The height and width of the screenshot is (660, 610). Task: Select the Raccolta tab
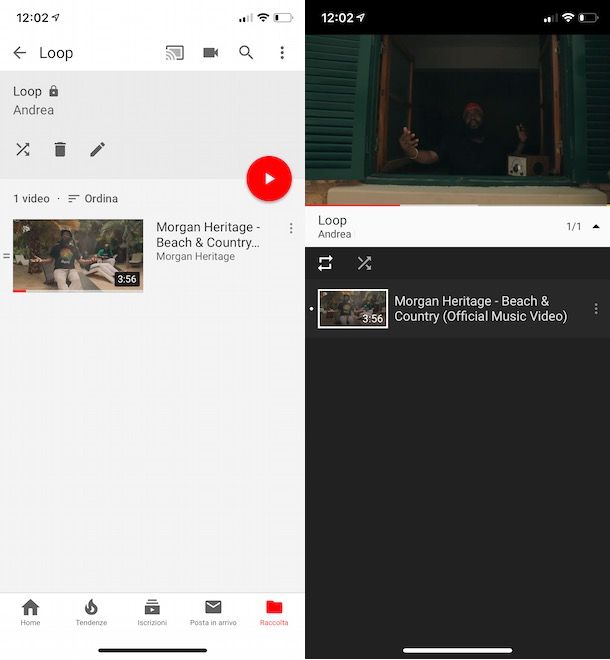[274, 612]
